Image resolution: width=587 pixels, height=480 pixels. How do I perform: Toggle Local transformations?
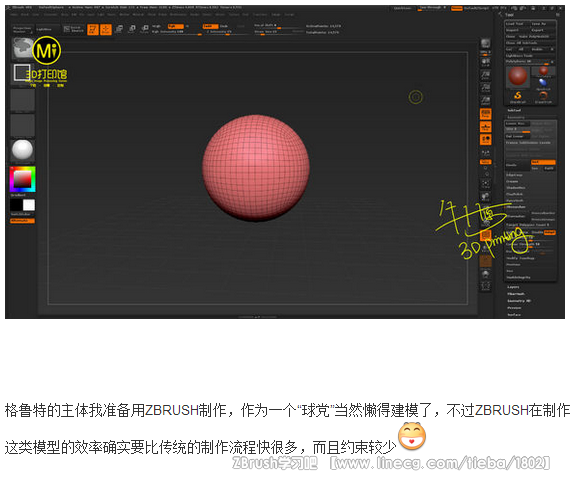(486, 139)
